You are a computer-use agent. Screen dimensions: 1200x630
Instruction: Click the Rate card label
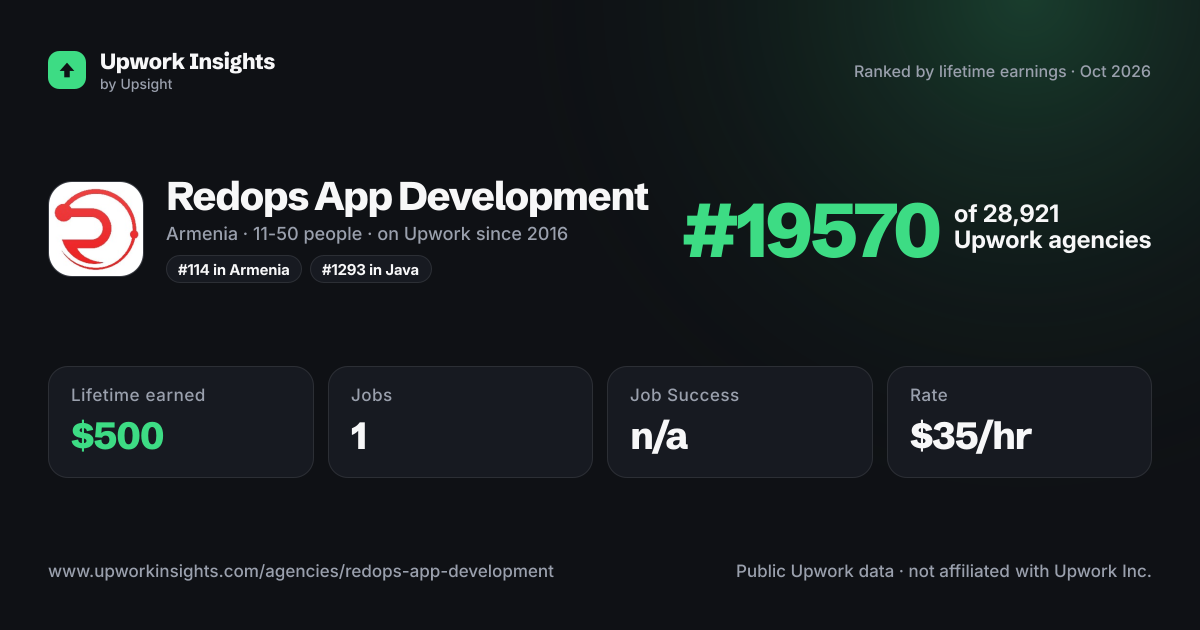point(928,395)
